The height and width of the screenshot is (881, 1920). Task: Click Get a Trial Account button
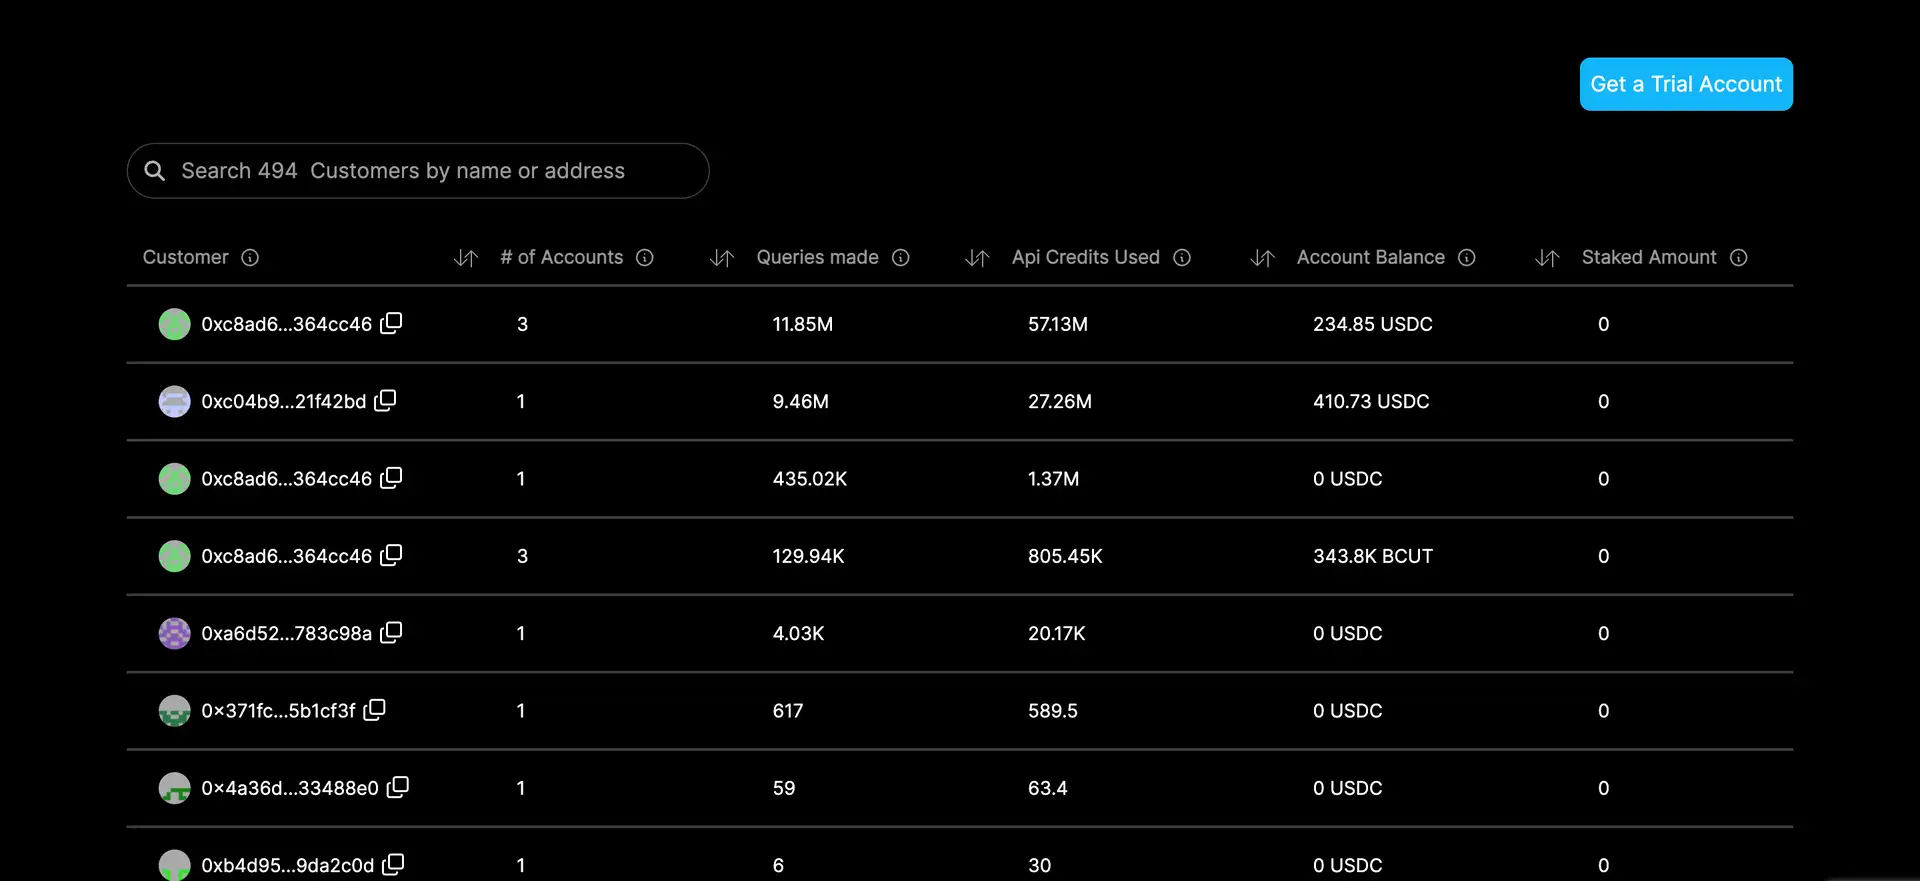(x=1686, y=85)
